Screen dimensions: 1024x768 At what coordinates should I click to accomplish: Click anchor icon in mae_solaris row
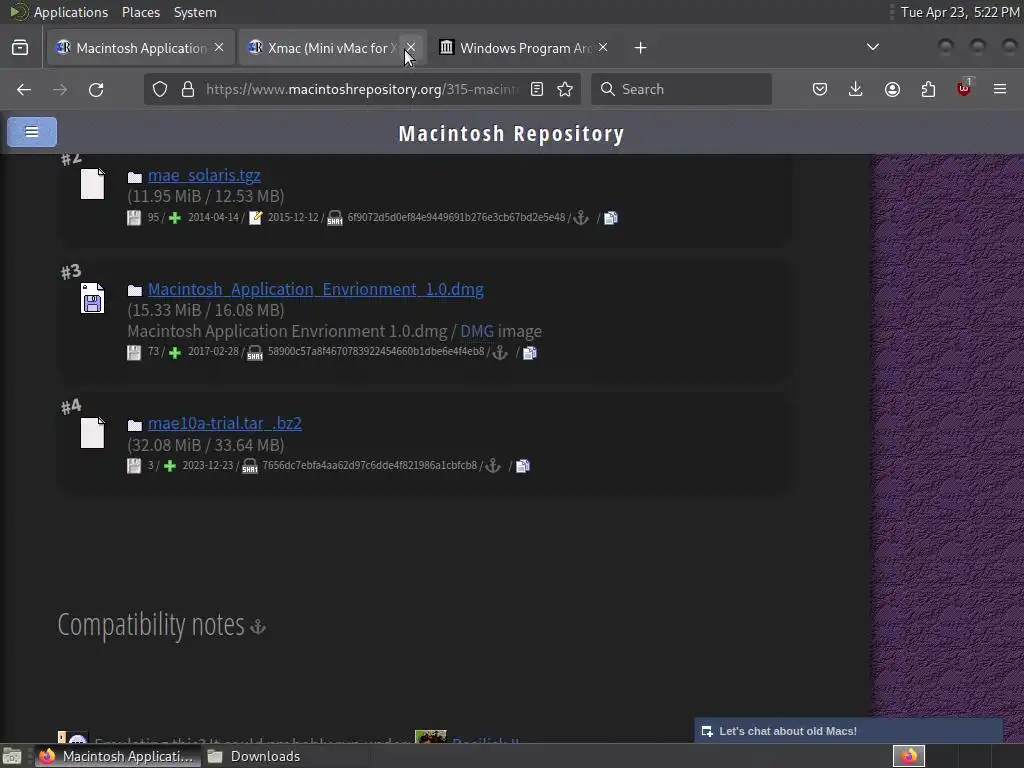[x=581, y=218]
